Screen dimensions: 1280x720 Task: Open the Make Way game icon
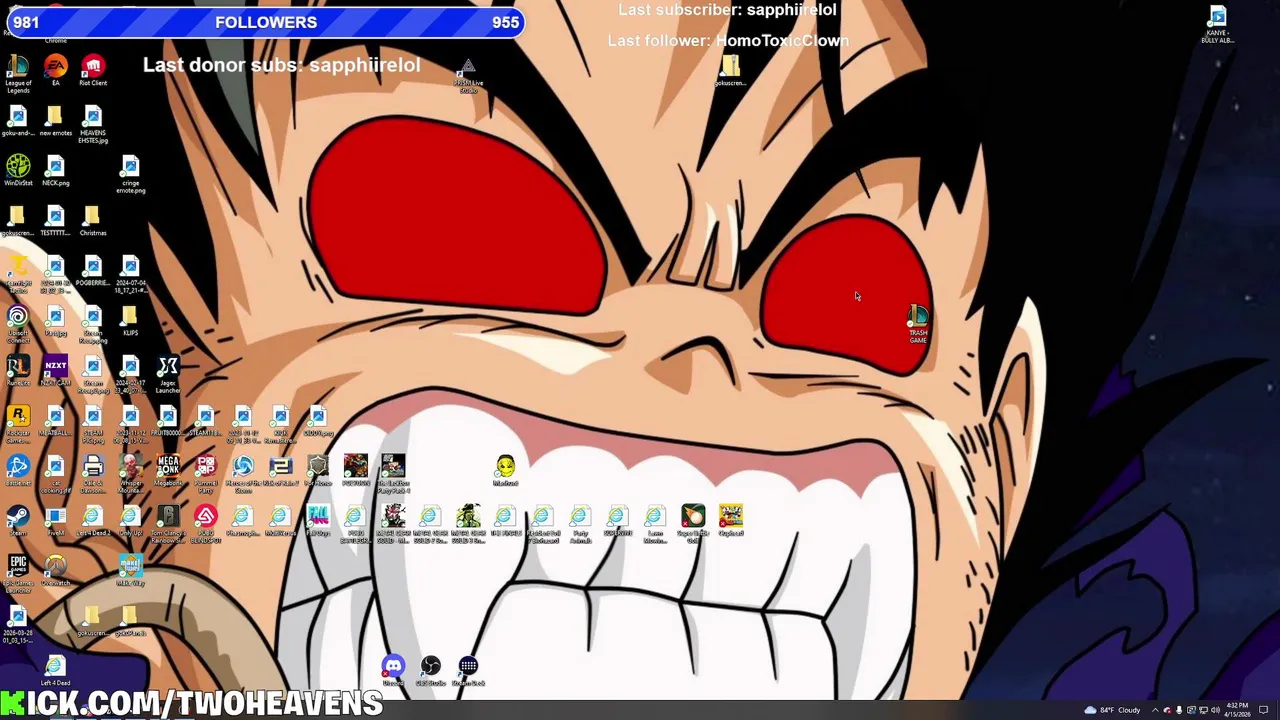point(130,570)
